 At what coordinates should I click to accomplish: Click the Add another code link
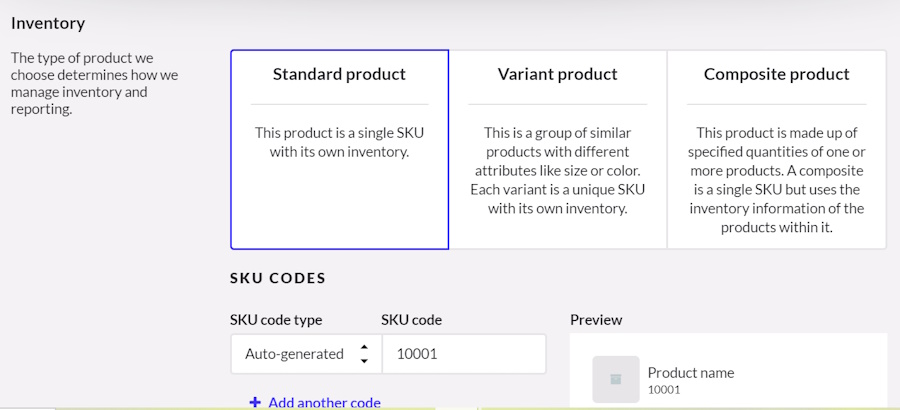[324, 403]
